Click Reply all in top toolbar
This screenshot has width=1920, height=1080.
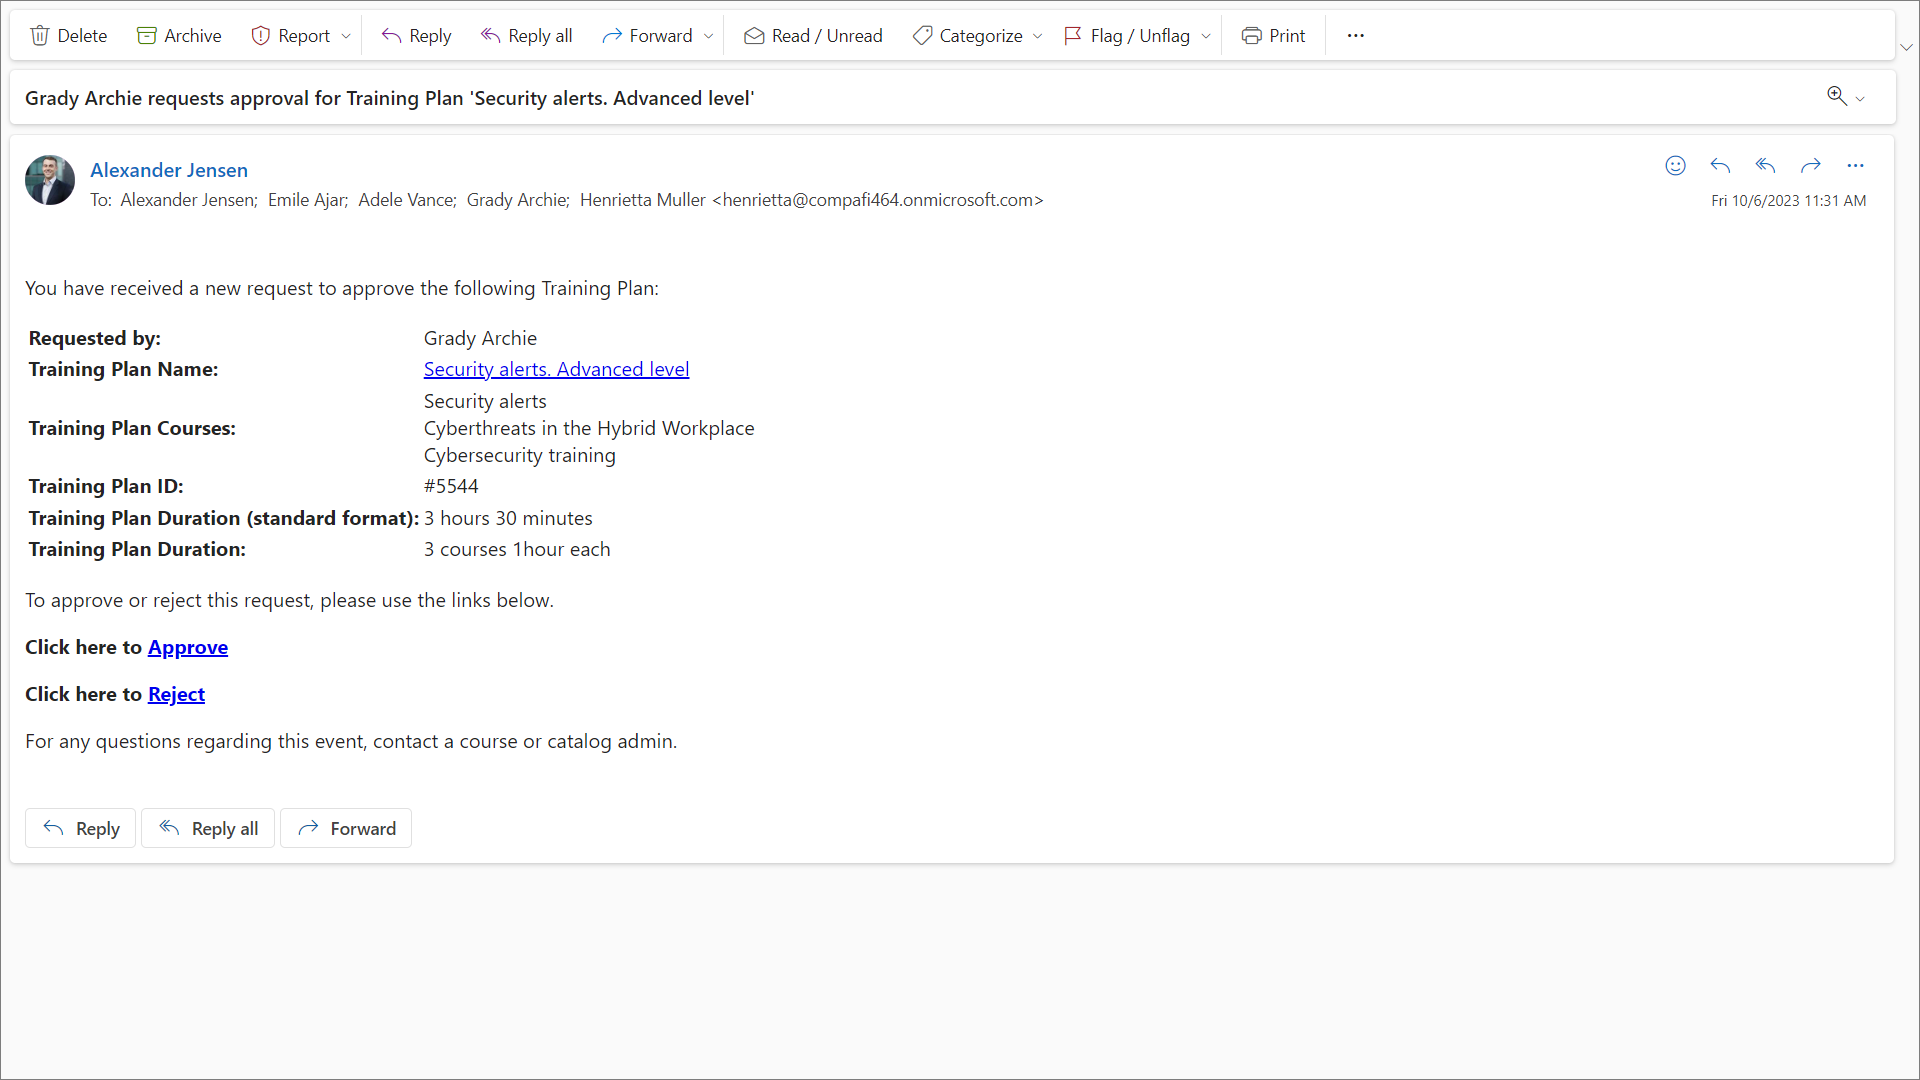526,36
